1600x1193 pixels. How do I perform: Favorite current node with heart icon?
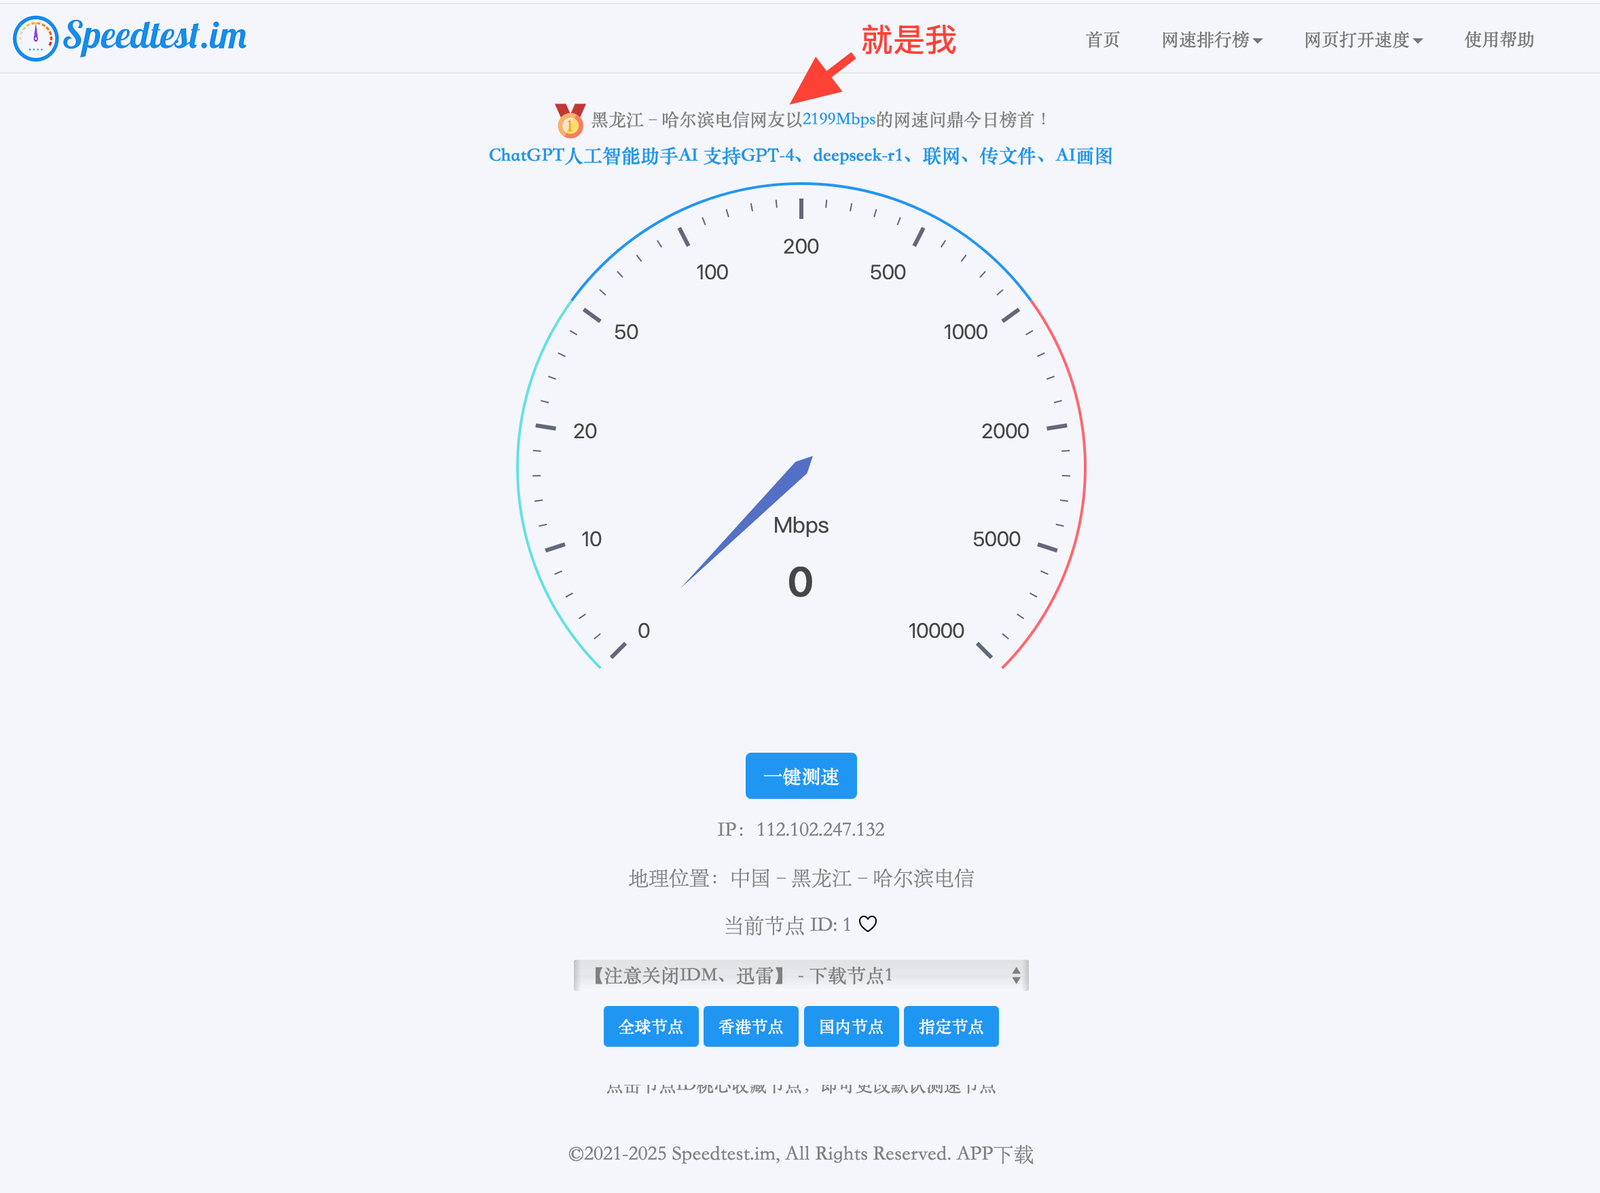[x=868, y=924]
